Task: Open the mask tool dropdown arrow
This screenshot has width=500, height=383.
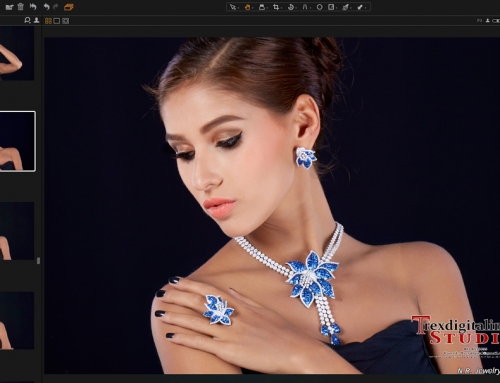Action: (336, 8)
